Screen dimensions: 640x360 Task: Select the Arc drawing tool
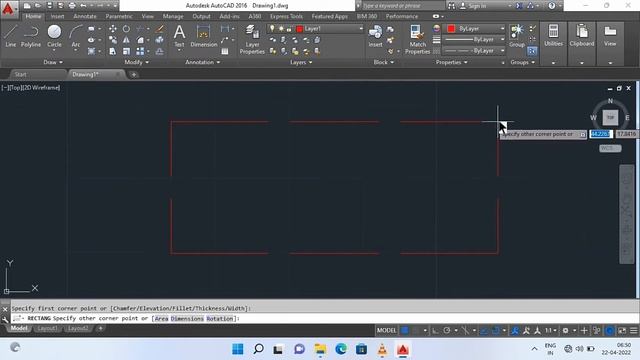point(76,36)
